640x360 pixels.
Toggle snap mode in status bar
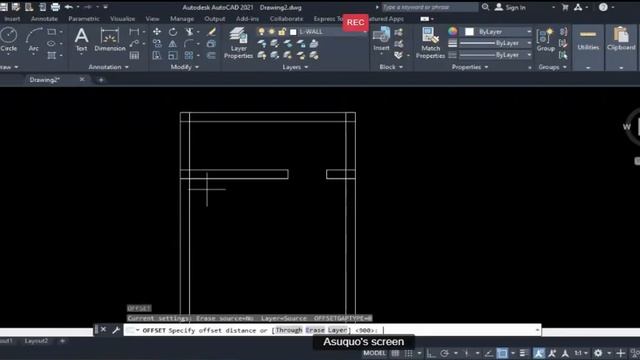409,353
